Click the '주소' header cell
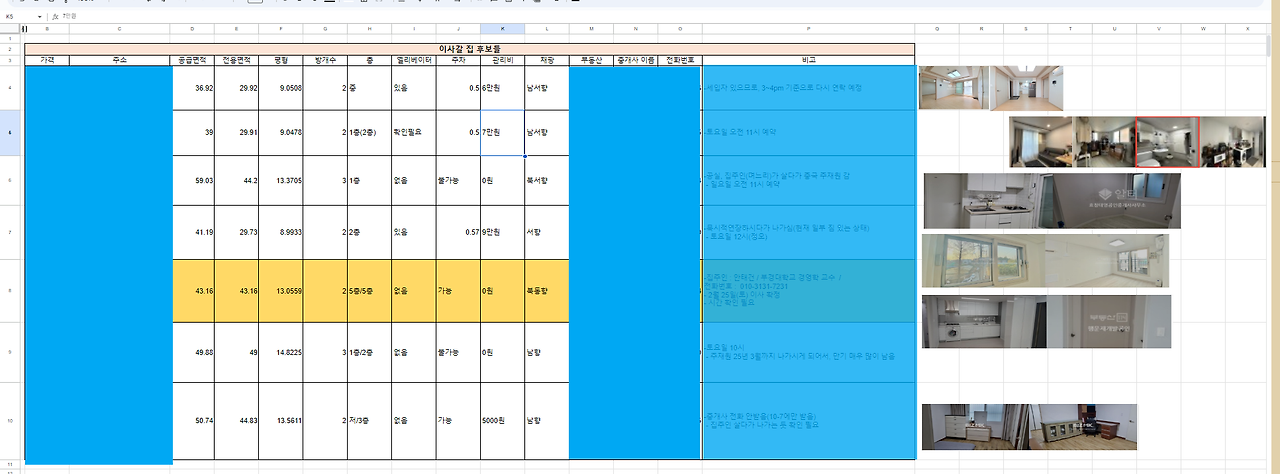1280x474 pixels. coord(120,60)
